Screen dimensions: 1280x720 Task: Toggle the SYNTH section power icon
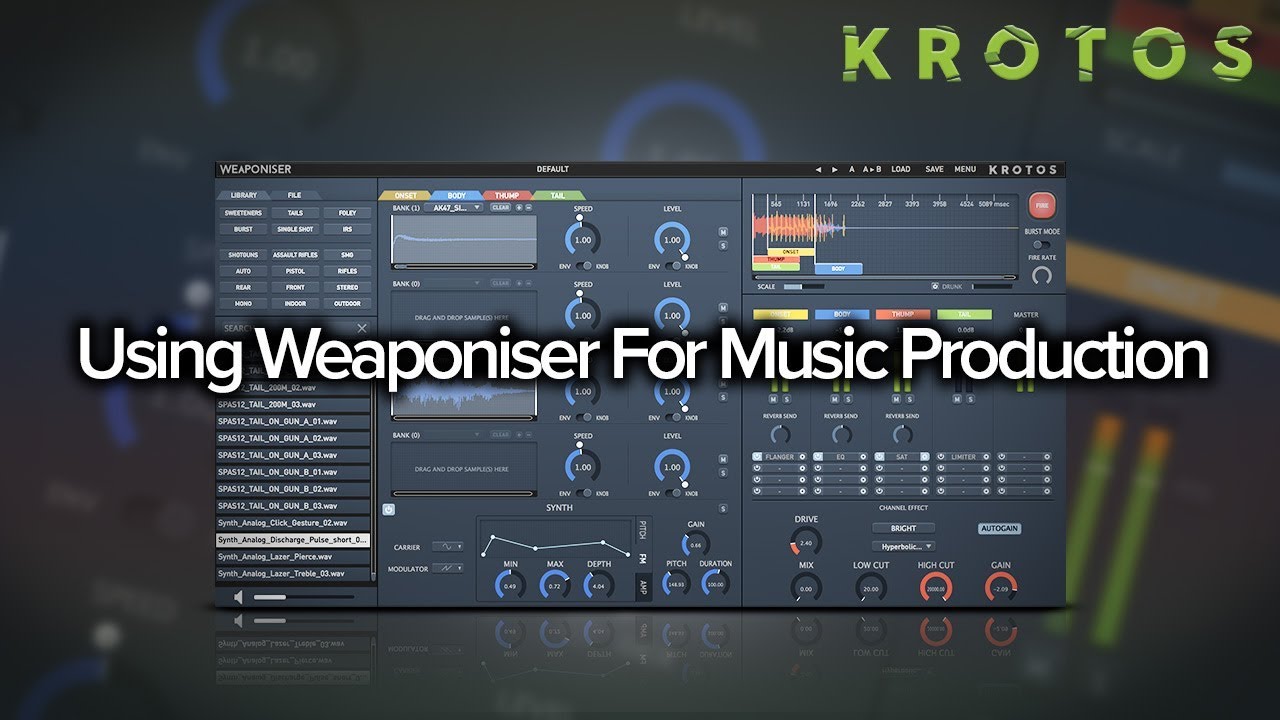tap(389, 509)
